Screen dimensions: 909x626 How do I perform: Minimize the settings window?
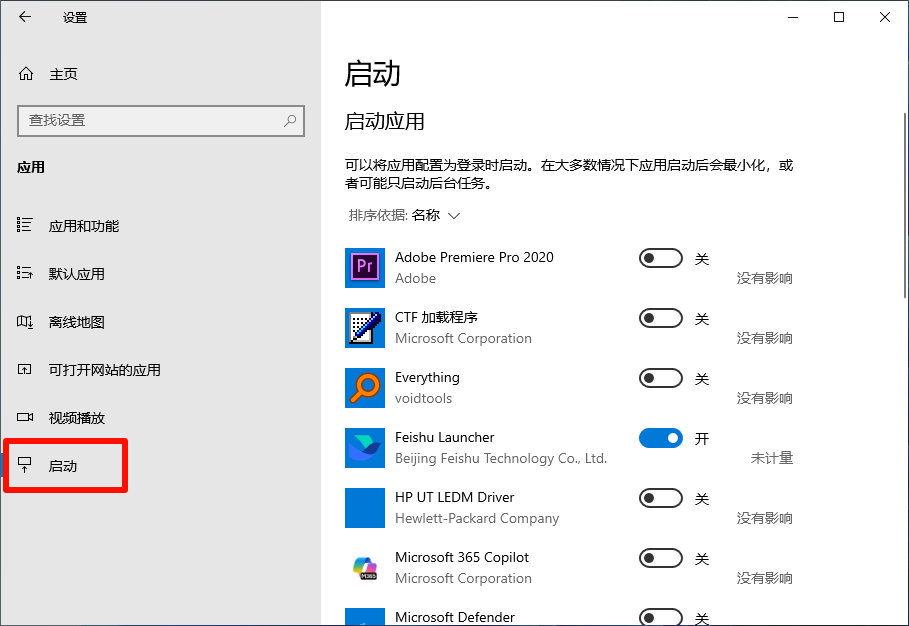793,17
